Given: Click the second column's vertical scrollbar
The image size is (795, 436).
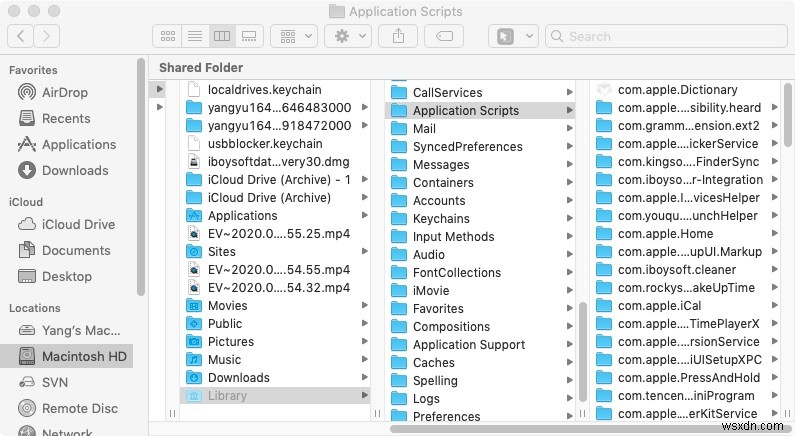Looking at the screenshot, I should pos(583,351).
